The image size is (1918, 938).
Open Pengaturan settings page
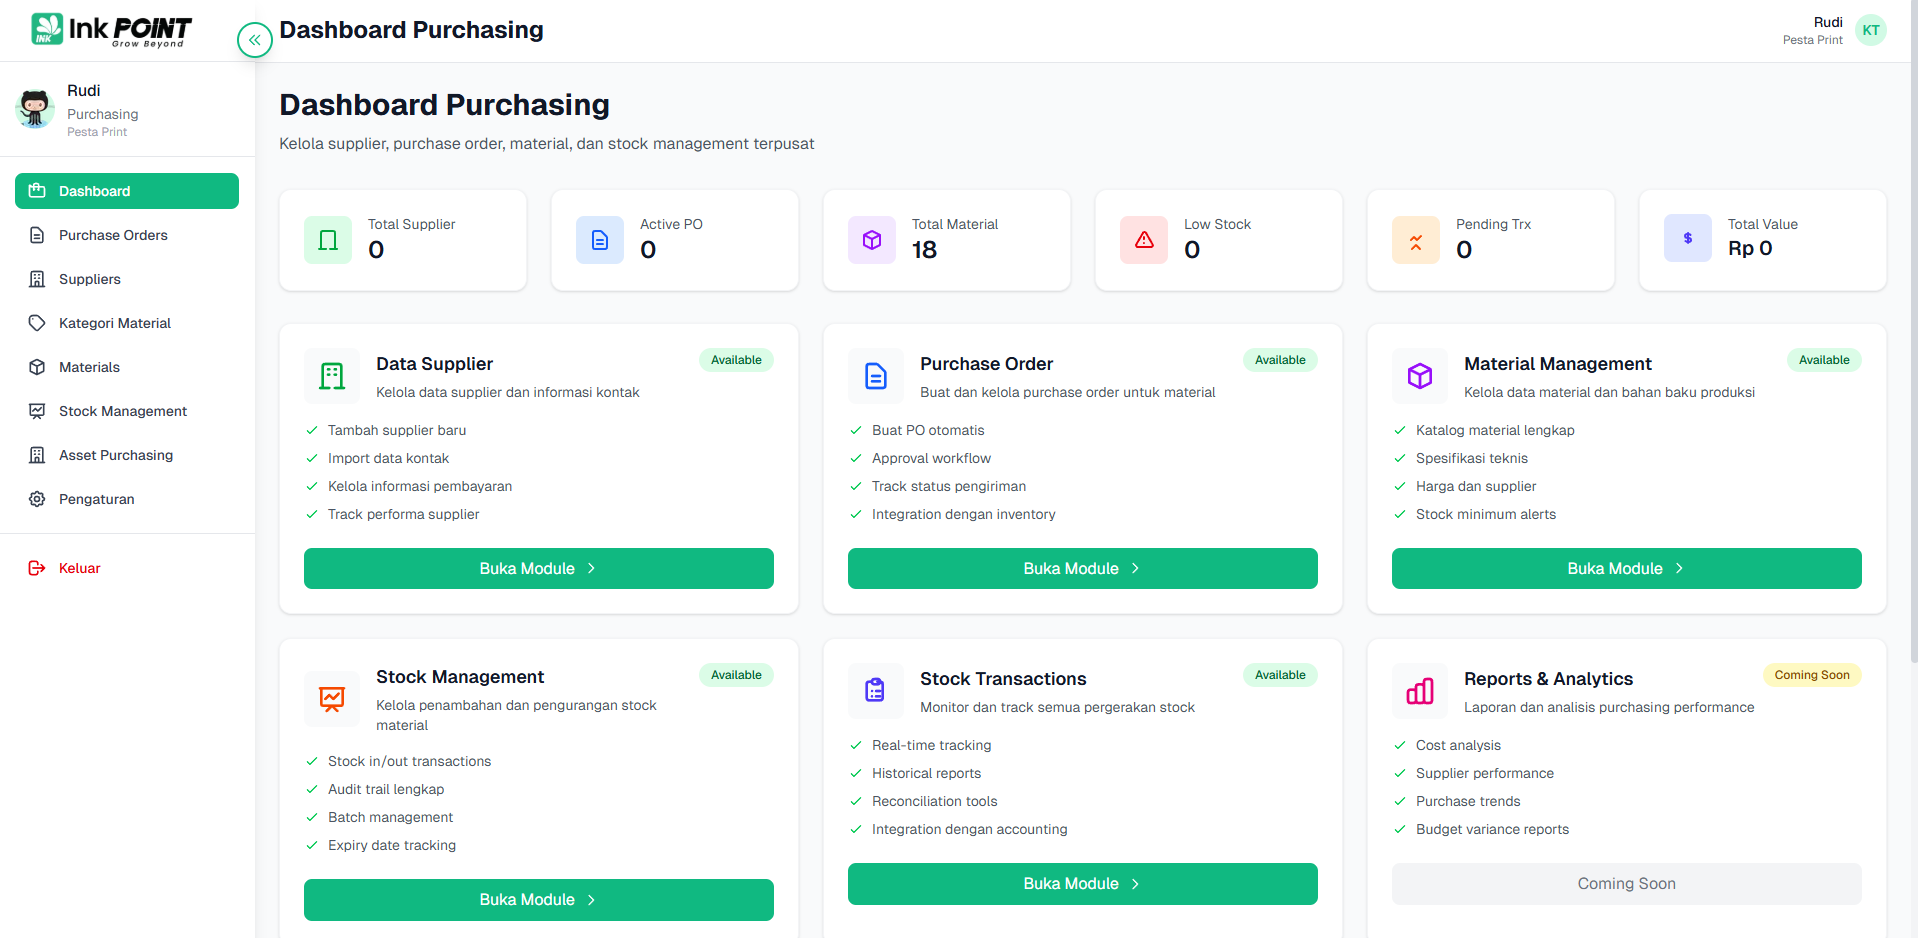(96, 499)
